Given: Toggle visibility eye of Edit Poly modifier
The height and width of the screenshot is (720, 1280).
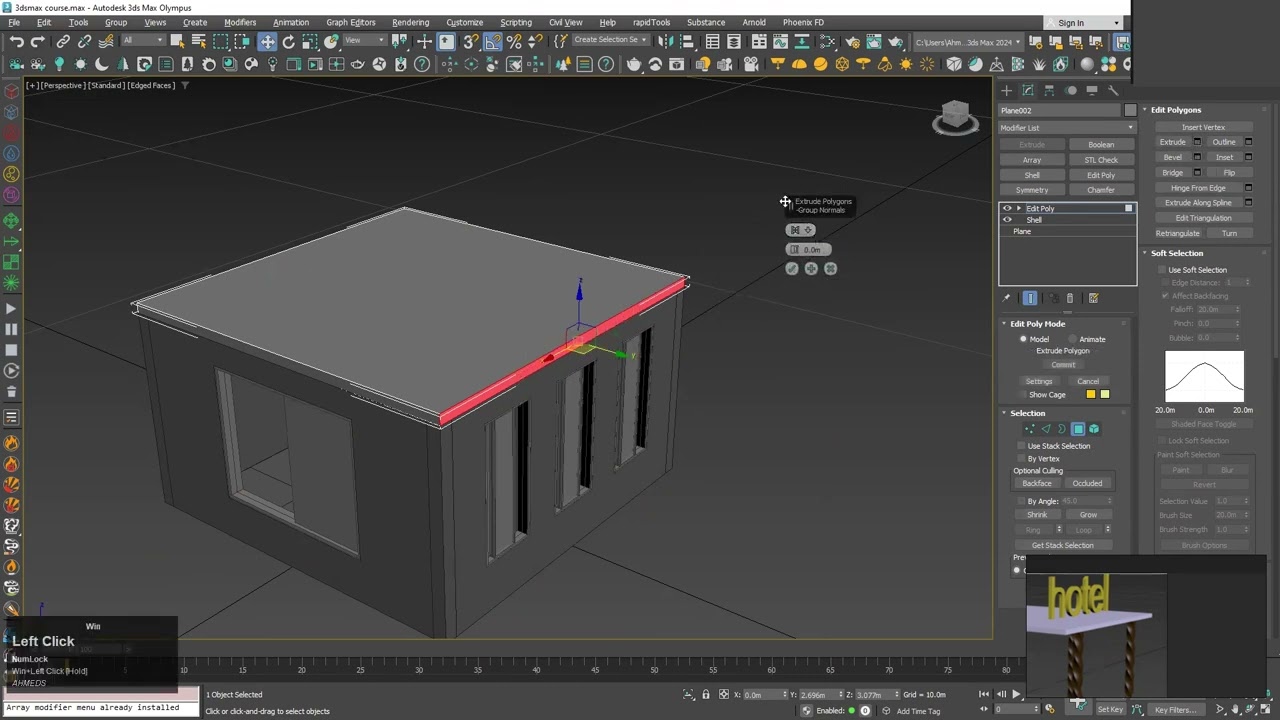Looking at the screenshot, I should [x=1007, y=208].
